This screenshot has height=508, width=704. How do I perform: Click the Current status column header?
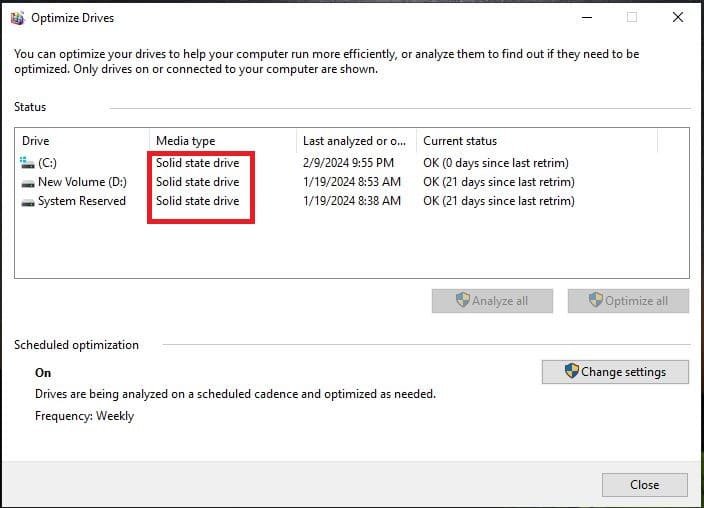(x=460, y=141)
